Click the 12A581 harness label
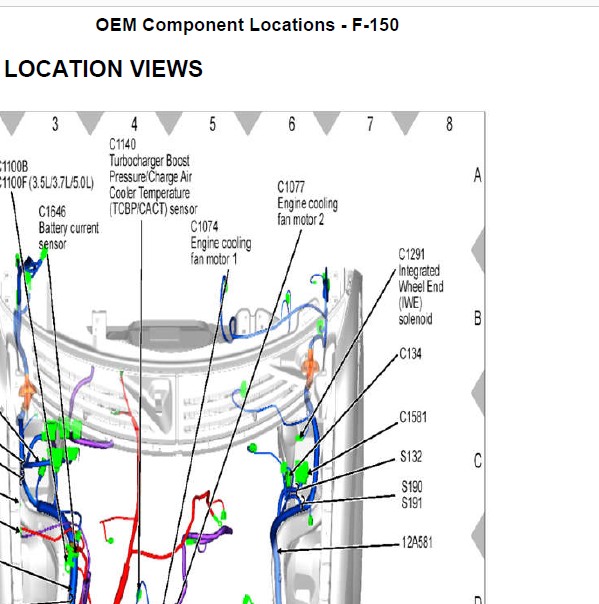The width and height of the screenshot is (599, 604). point(417,542)
